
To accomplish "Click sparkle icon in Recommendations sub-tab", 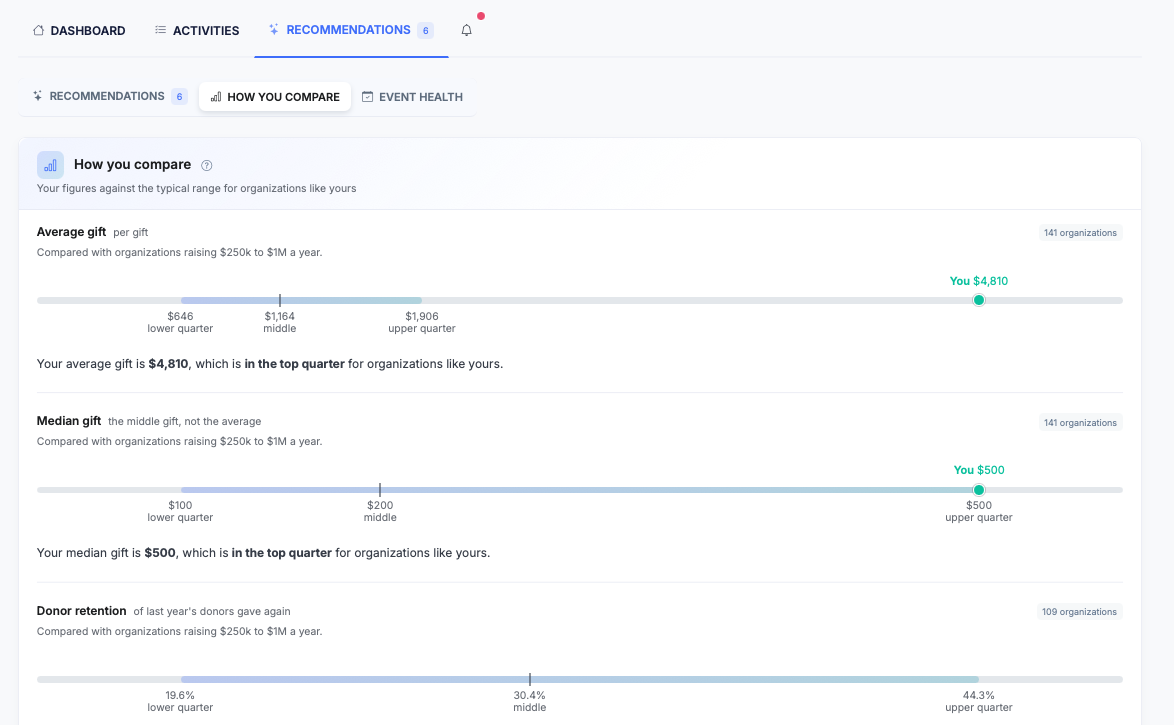I will pos(37,96).
